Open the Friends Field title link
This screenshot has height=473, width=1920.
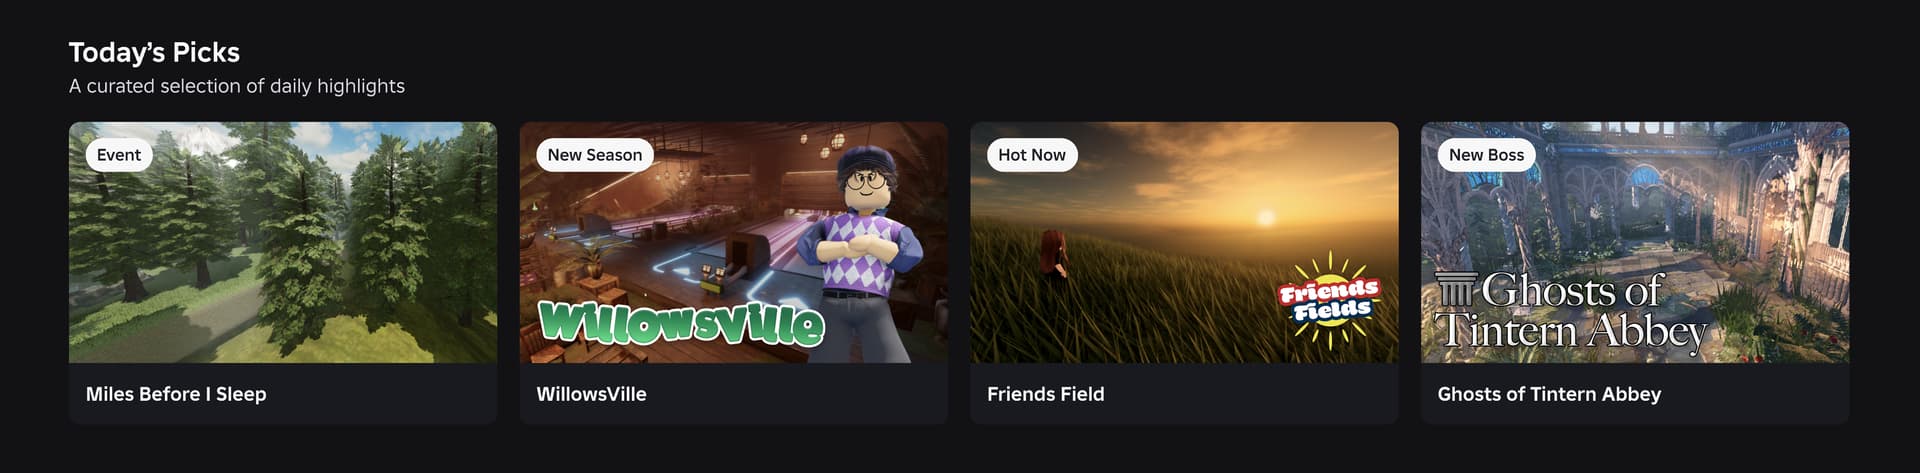tap(1046, 394)
